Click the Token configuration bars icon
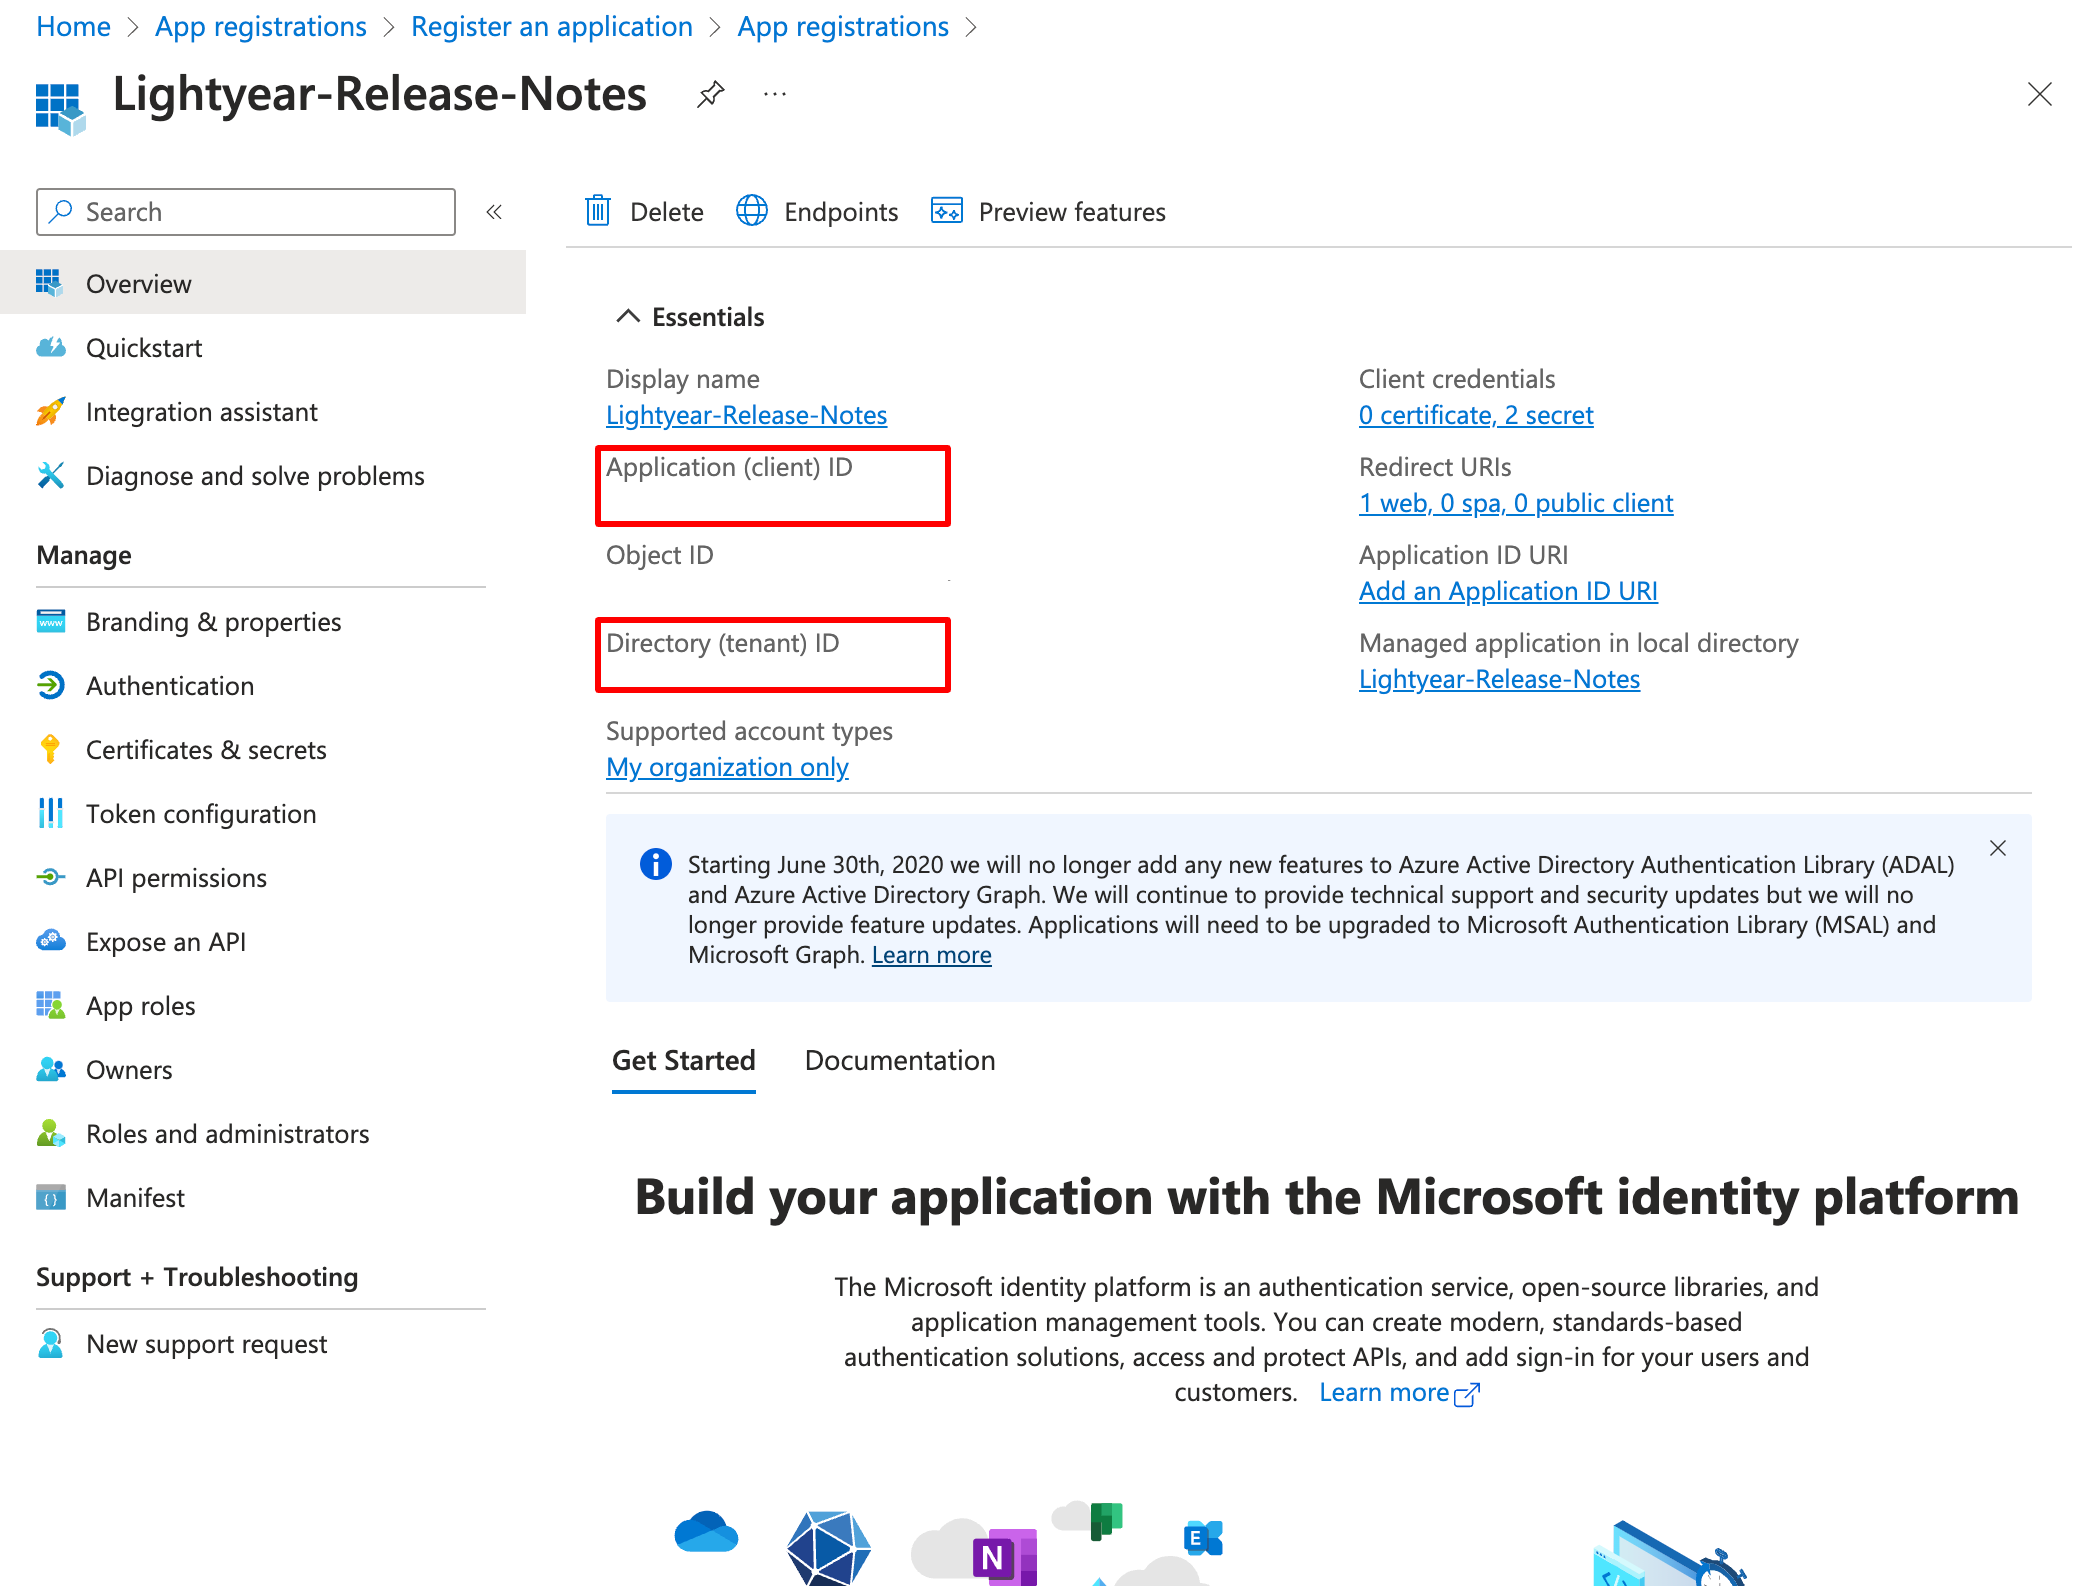Viewport: 2096px width, 1586px height. [x=50, y=813]
